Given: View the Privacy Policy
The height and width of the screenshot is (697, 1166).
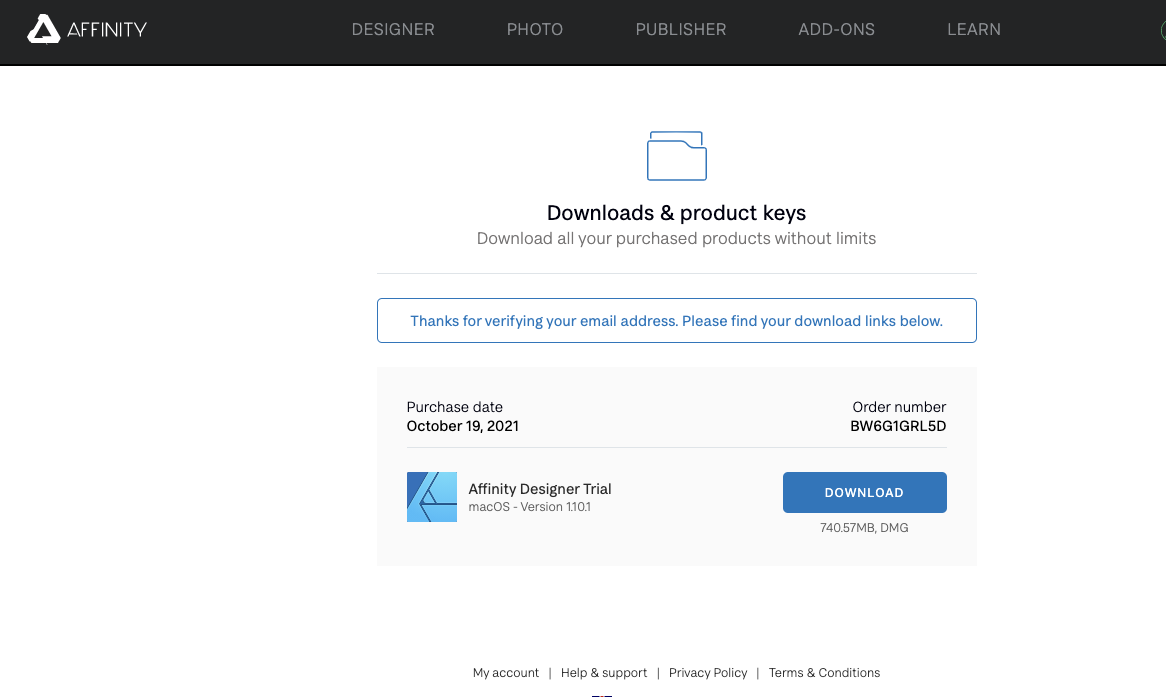Looking at the screenshot, I should (x=707, y=672).
